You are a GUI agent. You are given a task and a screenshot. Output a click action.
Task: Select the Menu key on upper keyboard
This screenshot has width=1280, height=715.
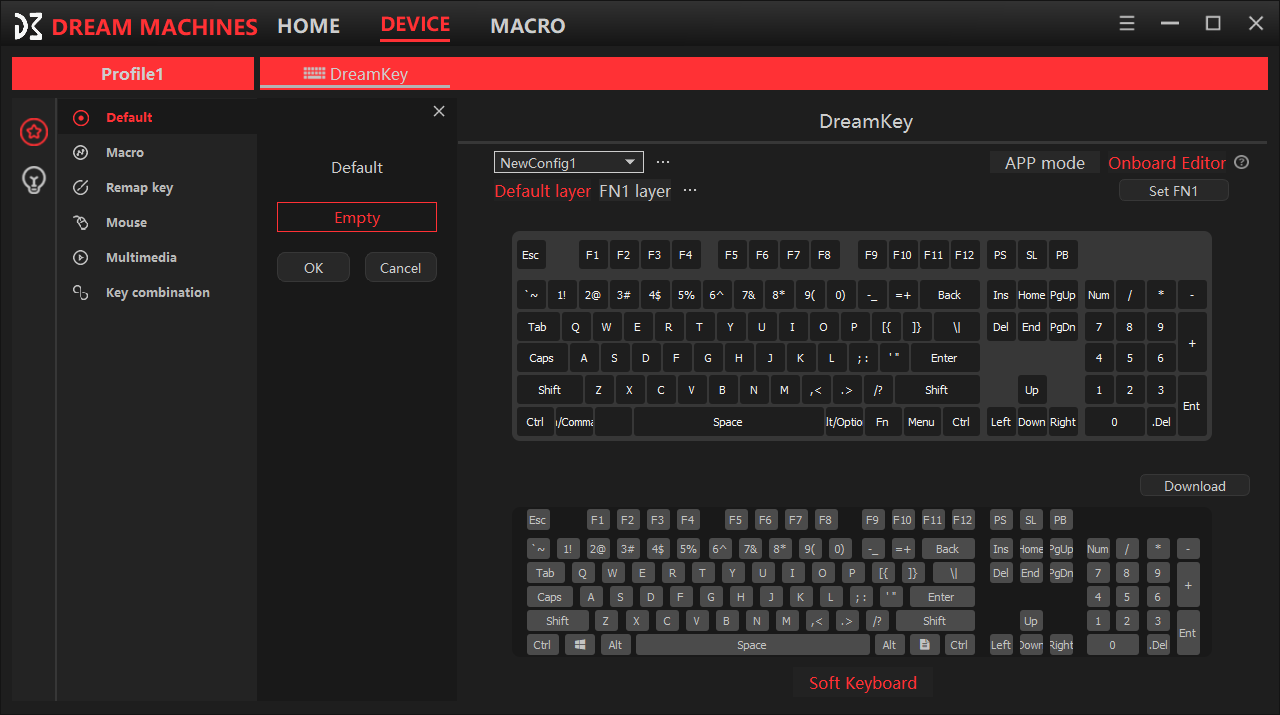[921, 422]
